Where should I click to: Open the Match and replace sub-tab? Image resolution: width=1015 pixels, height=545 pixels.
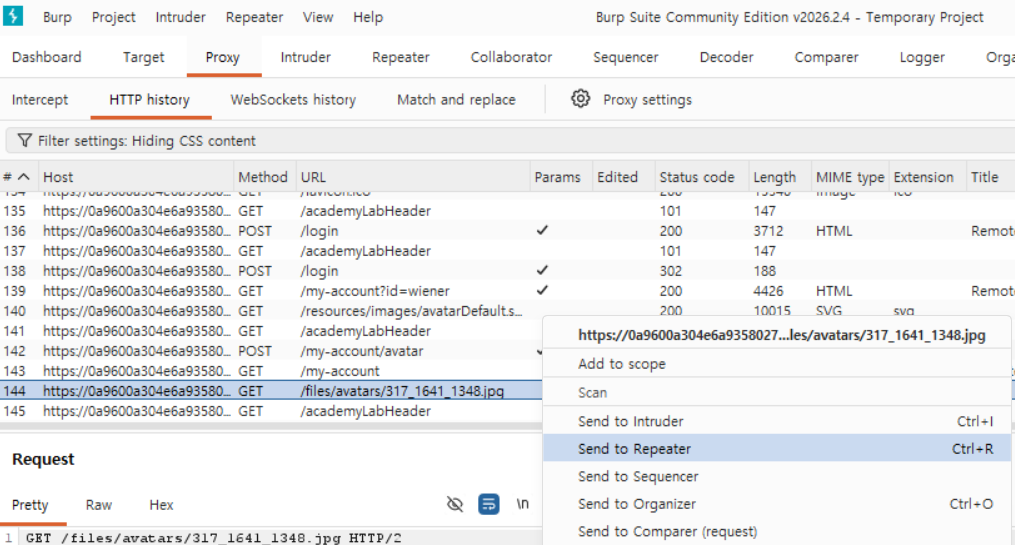click(456, 100)
